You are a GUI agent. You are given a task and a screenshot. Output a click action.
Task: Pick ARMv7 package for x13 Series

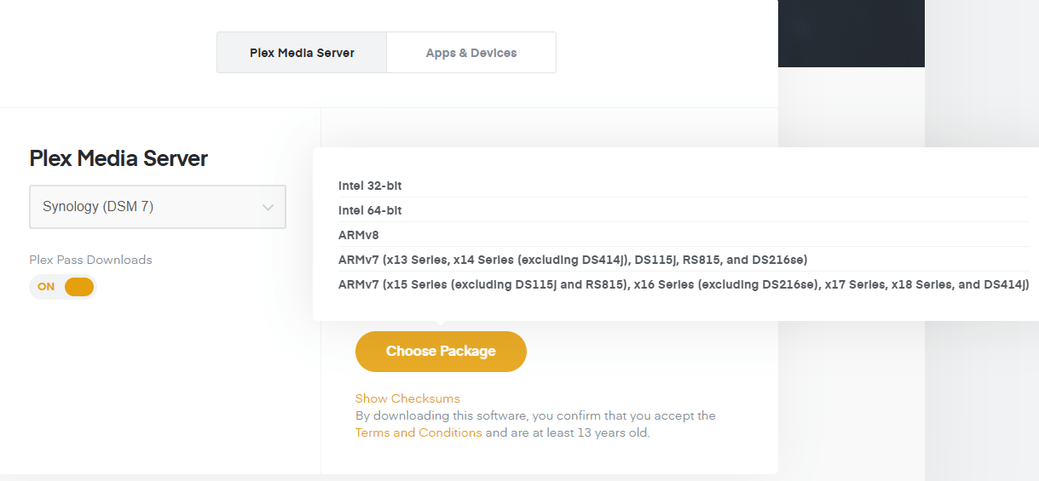coord(572,260)
